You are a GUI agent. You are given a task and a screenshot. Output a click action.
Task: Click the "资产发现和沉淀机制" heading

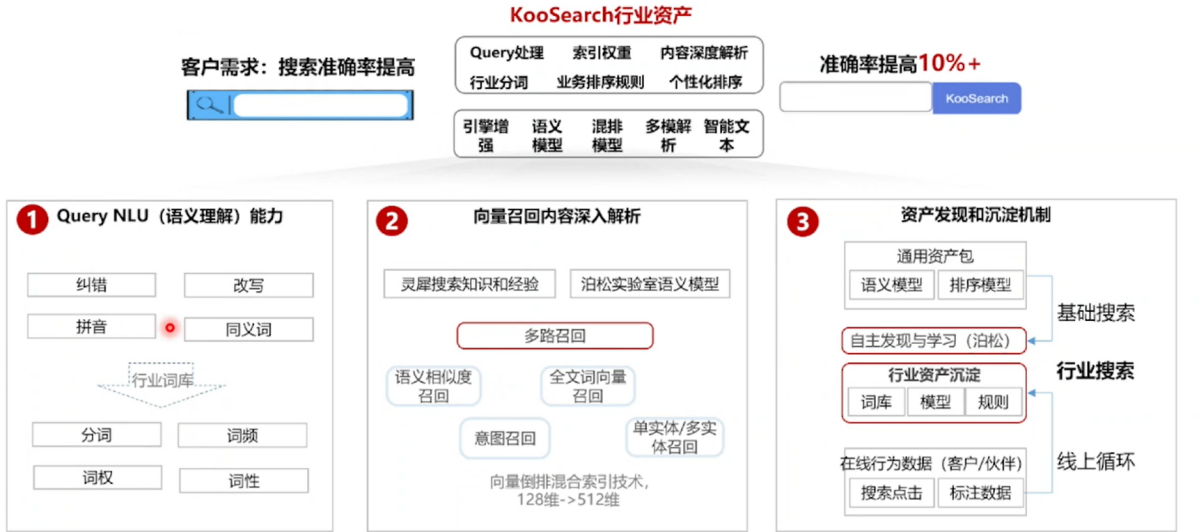point(976,216)
